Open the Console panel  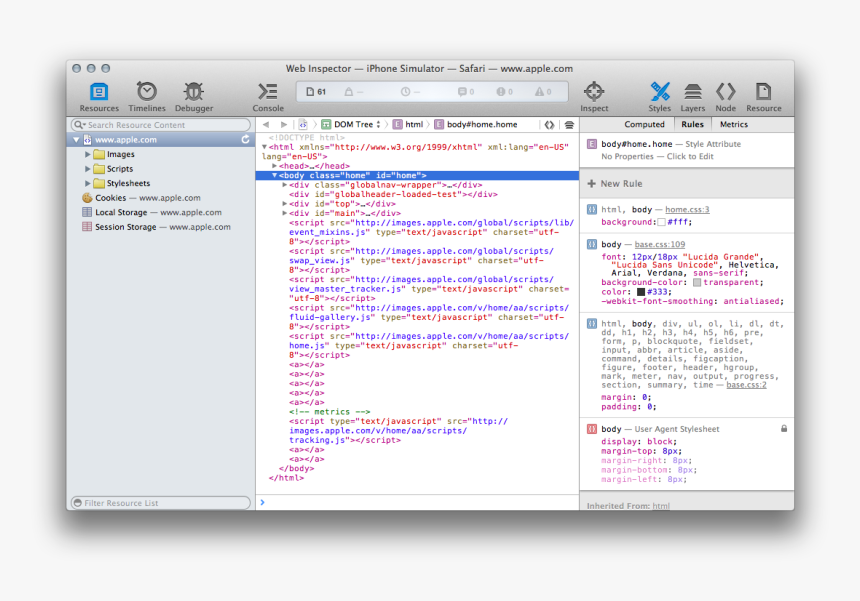[267, 93]
